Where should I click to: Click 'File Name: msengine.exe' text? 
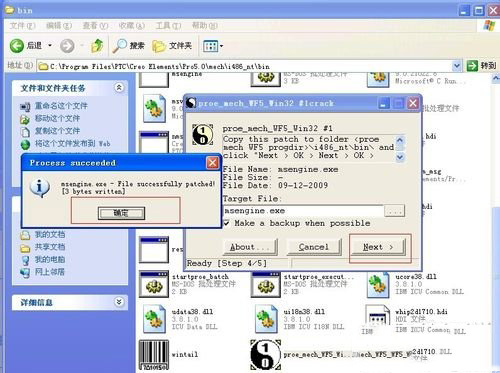[280, 169]
